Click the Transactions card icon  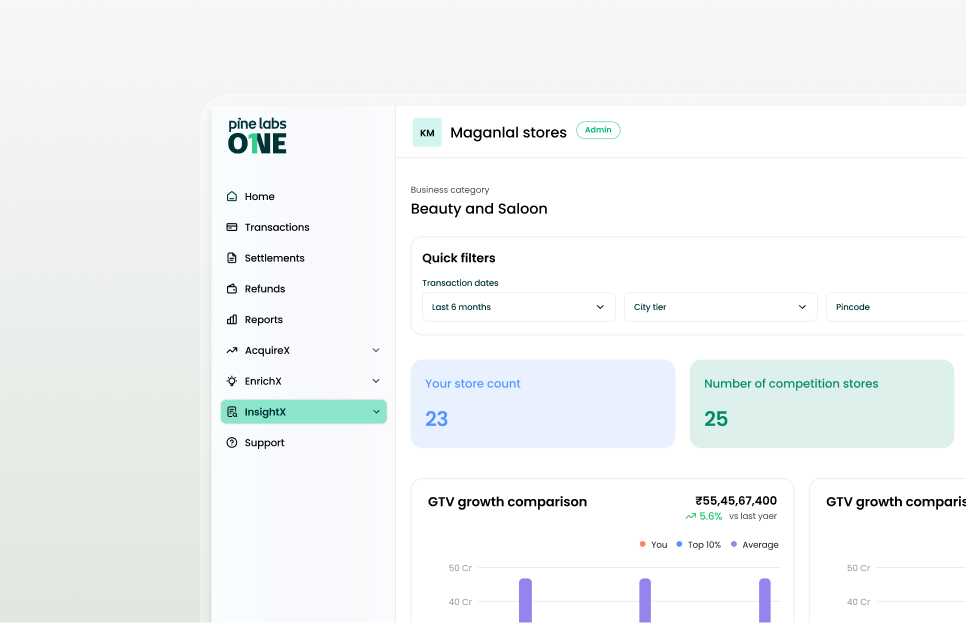click(x=232, y=227)
